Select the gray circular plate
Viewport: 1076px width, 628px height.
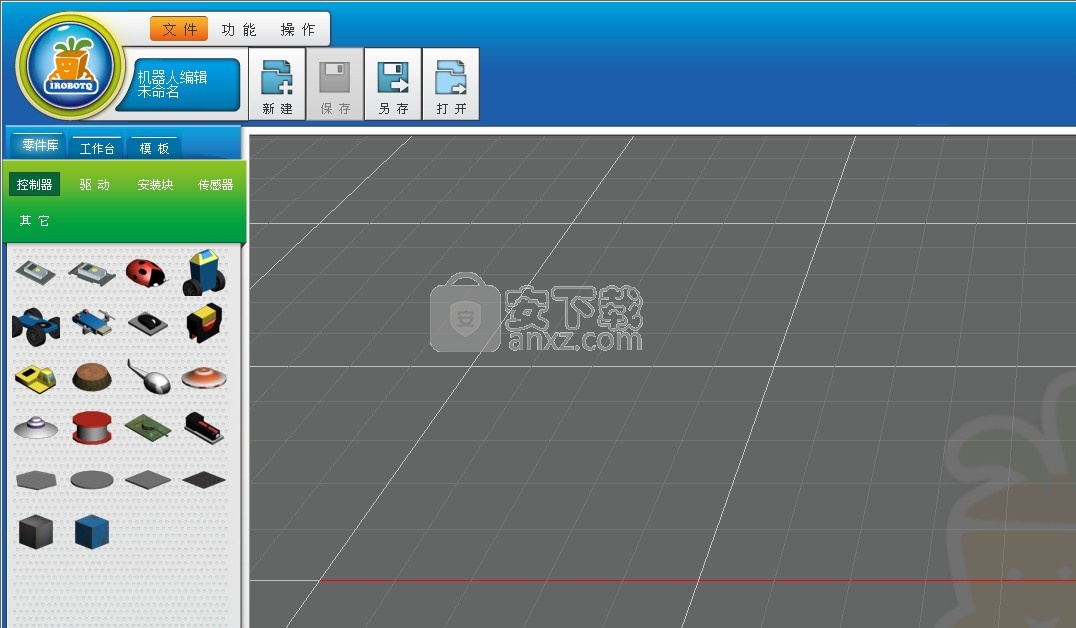pyautogui.click(x=92, y=480)
